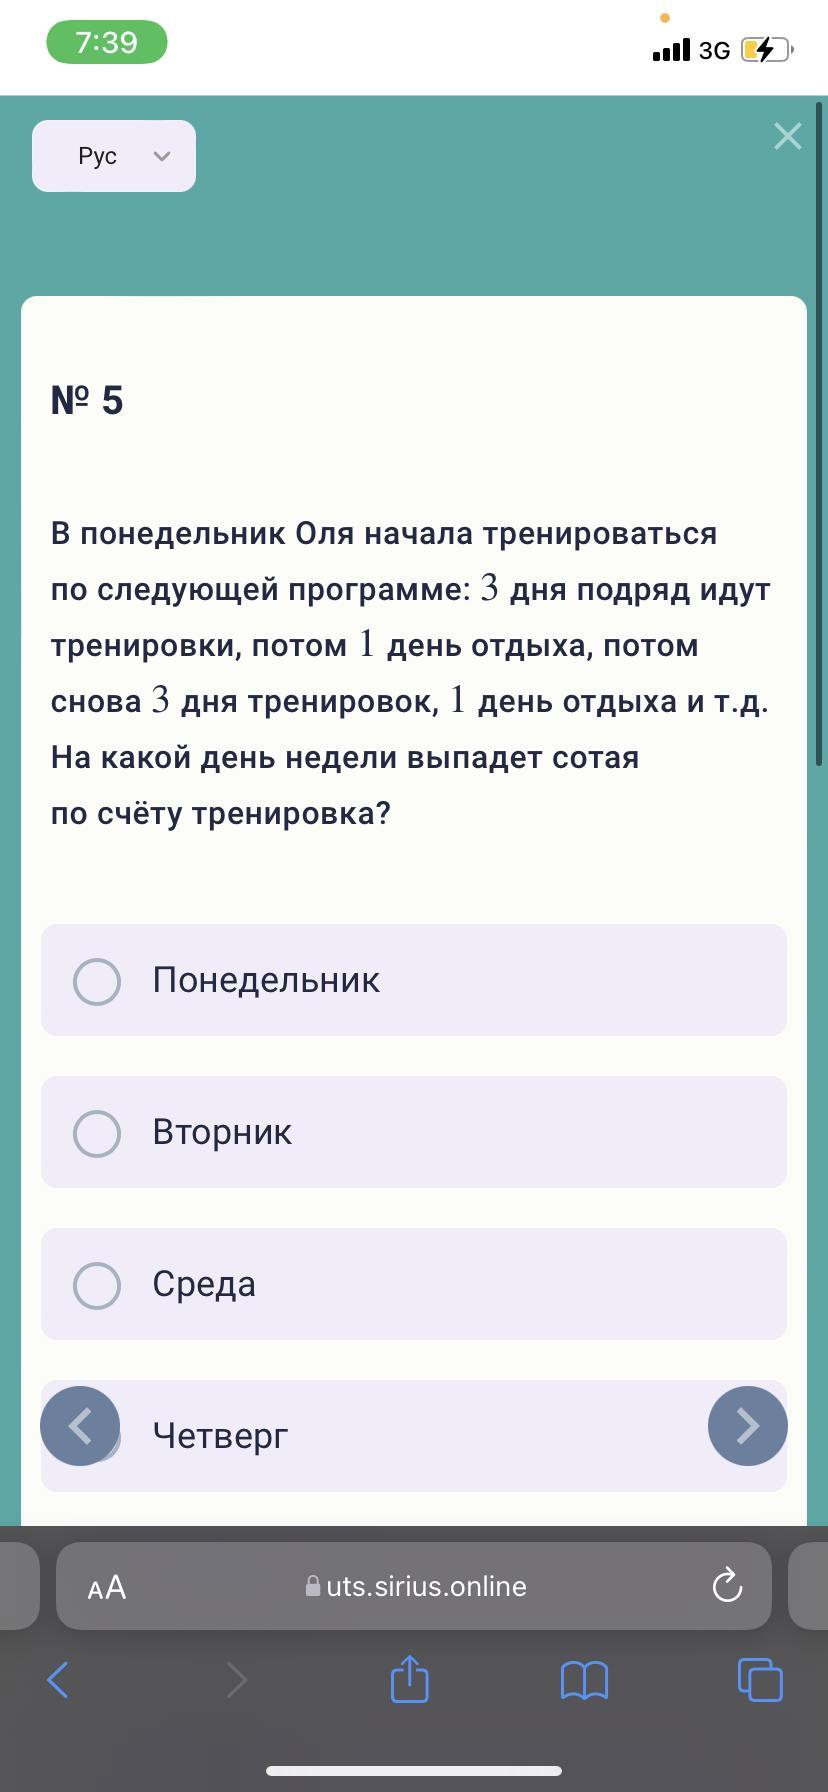Open Safari bookmarks book icon
The width and height of the screenshot is (828, 1792).
pos(585,1681)
